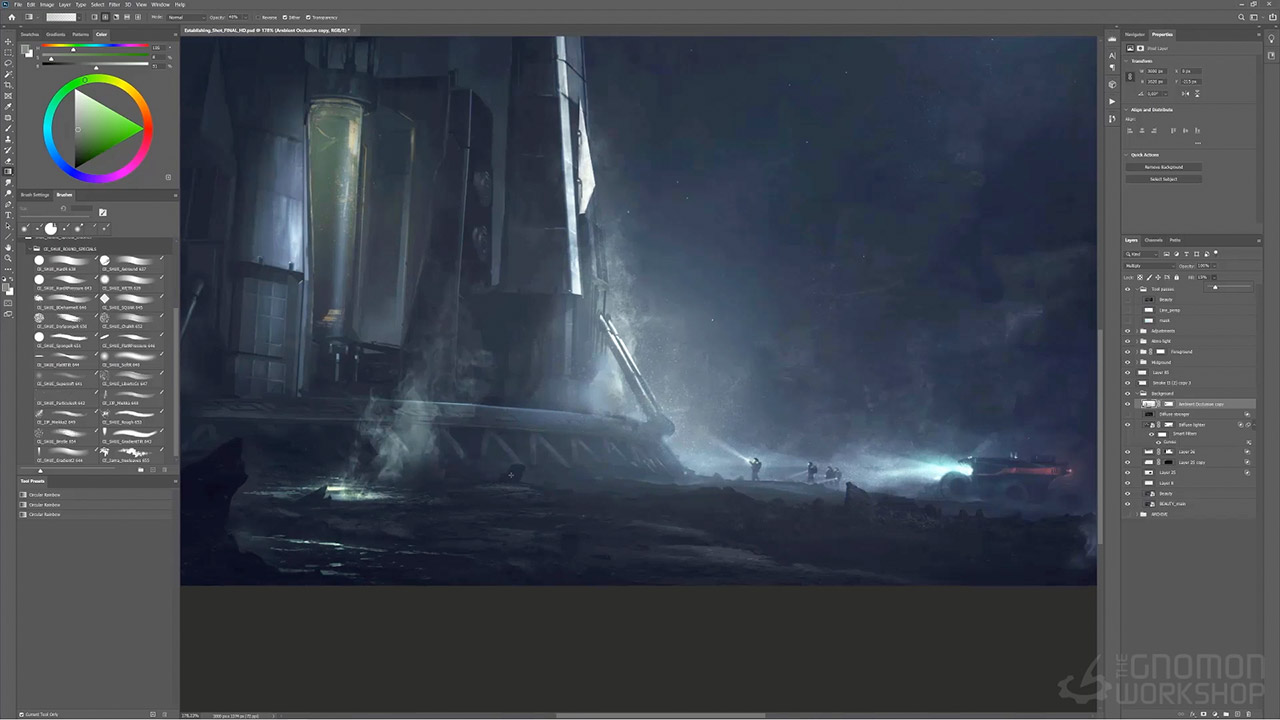Select the Clone Stamp tool
This screenshot has height=720, width=1280.
(9, 138)
